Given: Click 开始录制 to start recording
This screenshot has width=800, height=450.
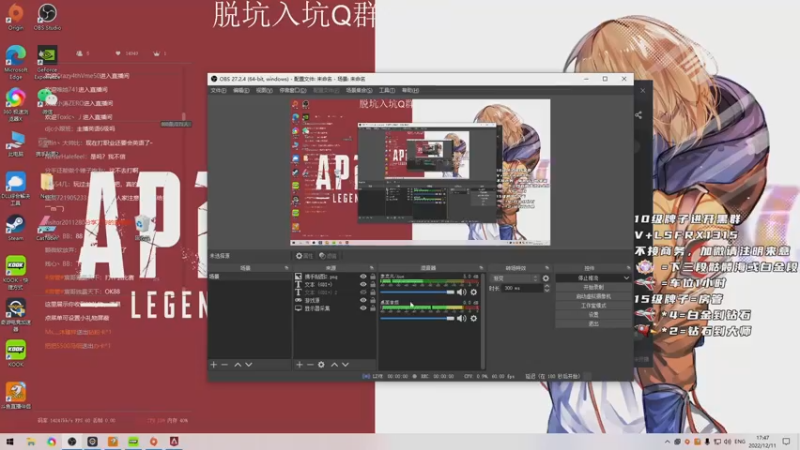Looking at the screenshot, I should pyautogui.click(x=593, y=287).
